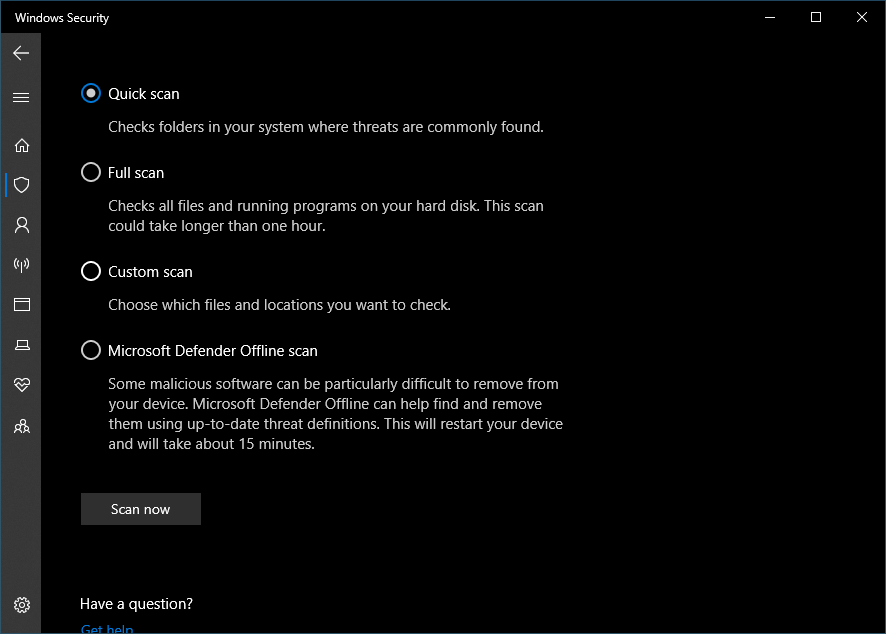Open Windows Security settings gear
The height and width of the screenshot is (634, 886).
click(x=21, y=605)
